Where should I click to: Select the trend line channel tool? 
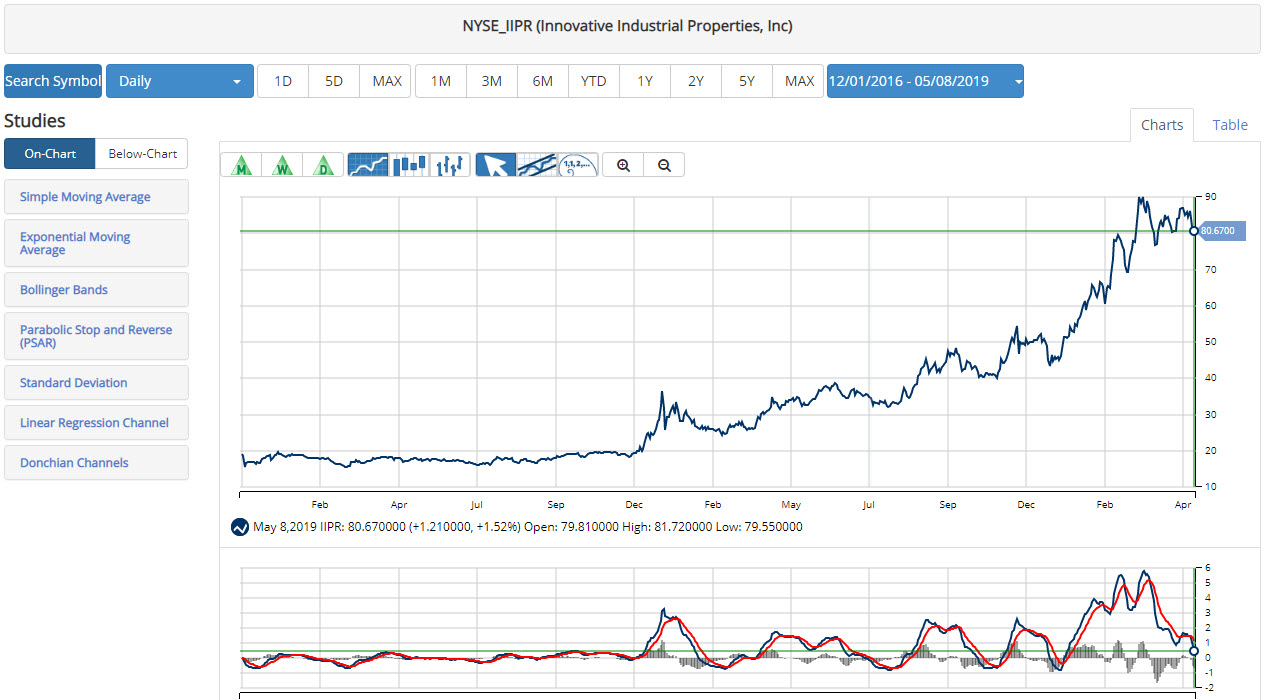tap(536, 165)
